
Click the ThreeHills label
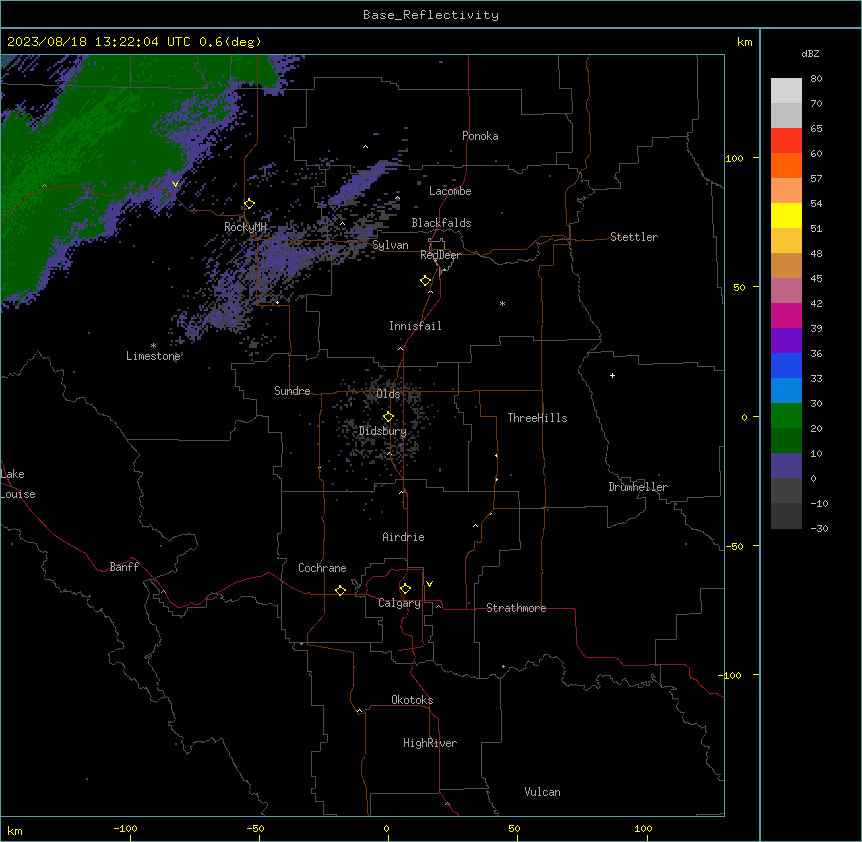pyautogui.click(x=537, y=418)
